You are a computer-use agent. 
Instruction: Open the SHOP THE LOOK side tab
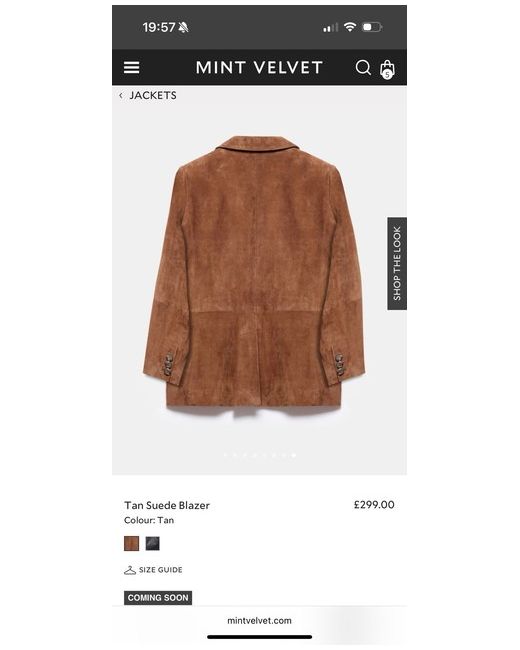click(397, 263)
